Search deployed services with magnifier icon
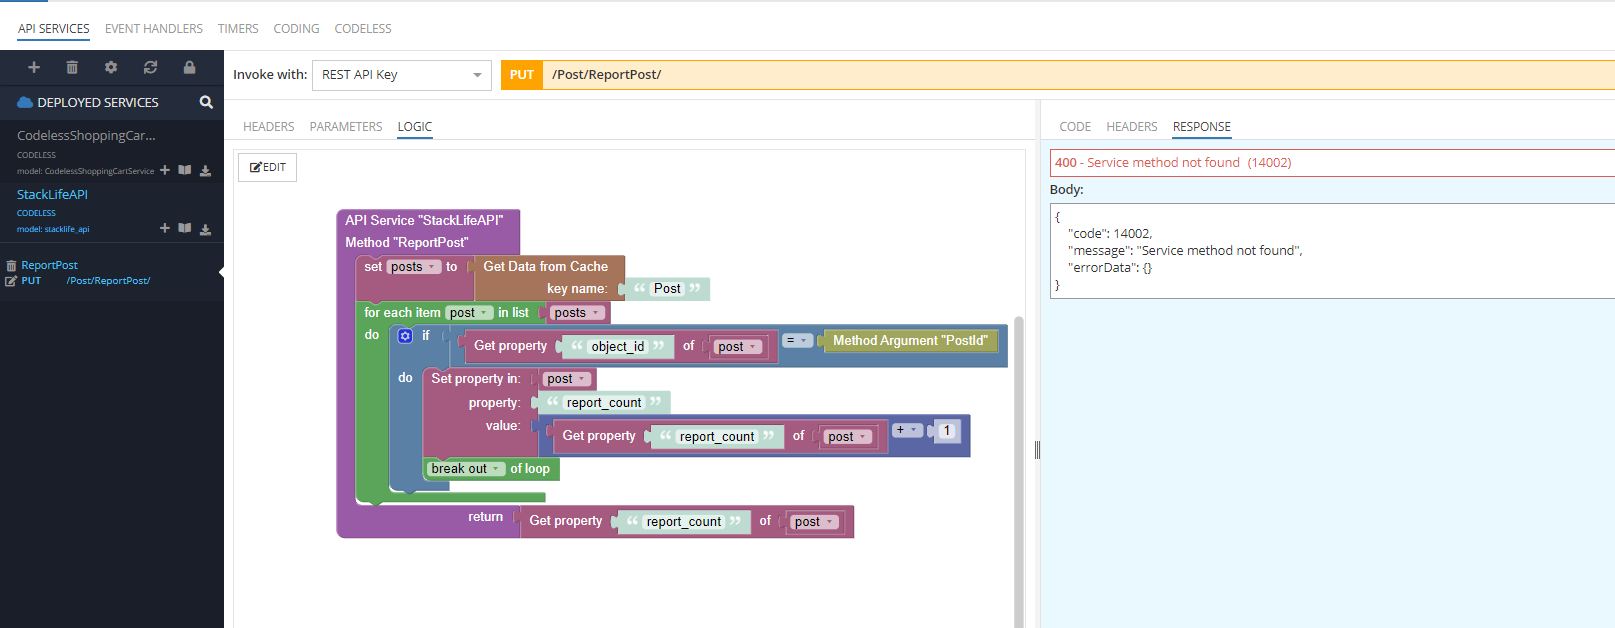This screenshot has width=1615, height=628. tap(206, 102)
